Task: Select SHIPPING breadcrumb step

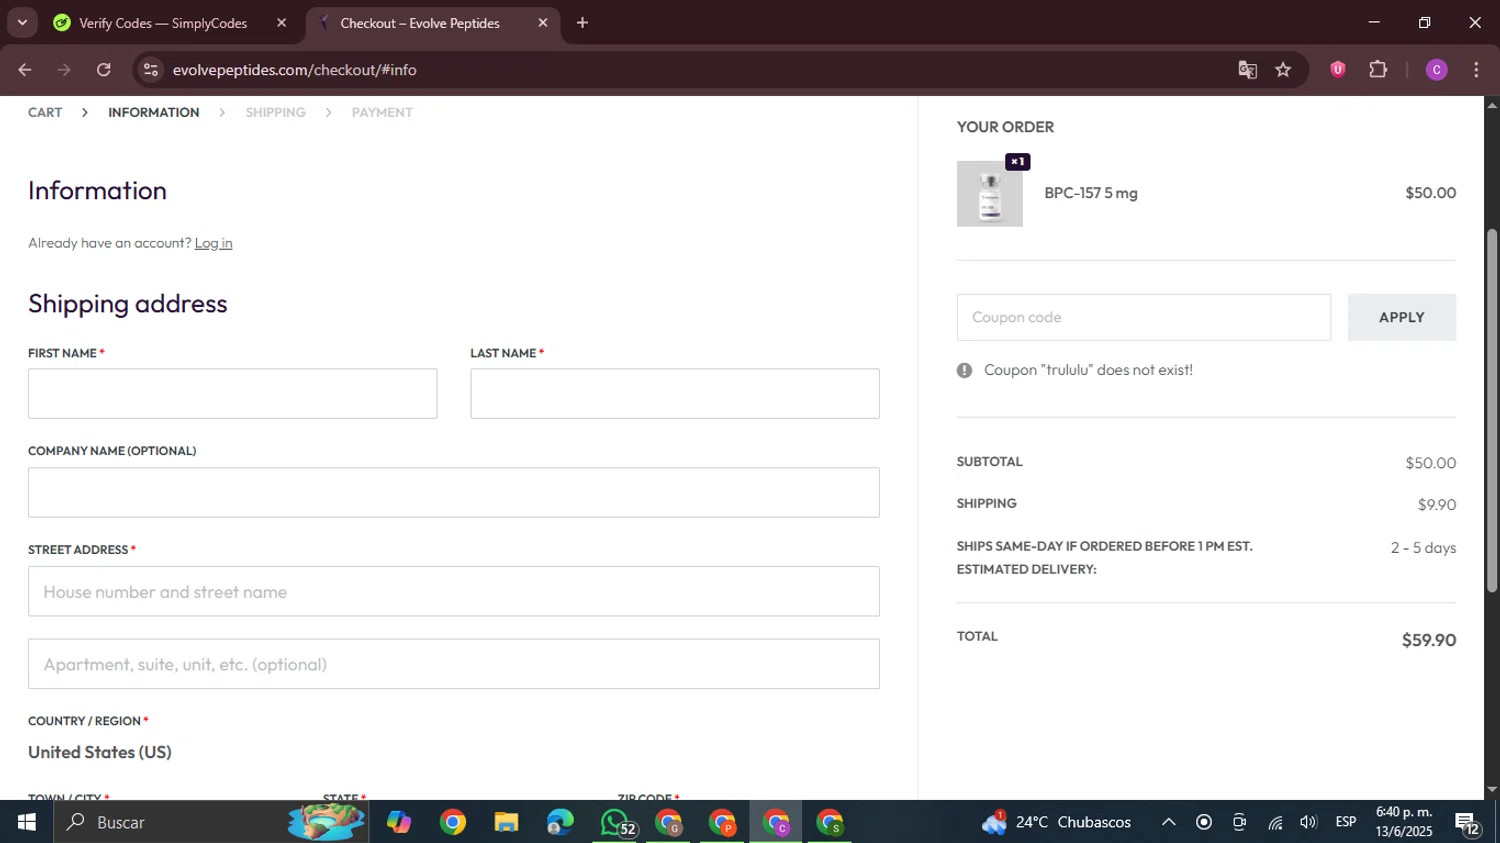Action: pyautogui.click(x=275, y=112)
